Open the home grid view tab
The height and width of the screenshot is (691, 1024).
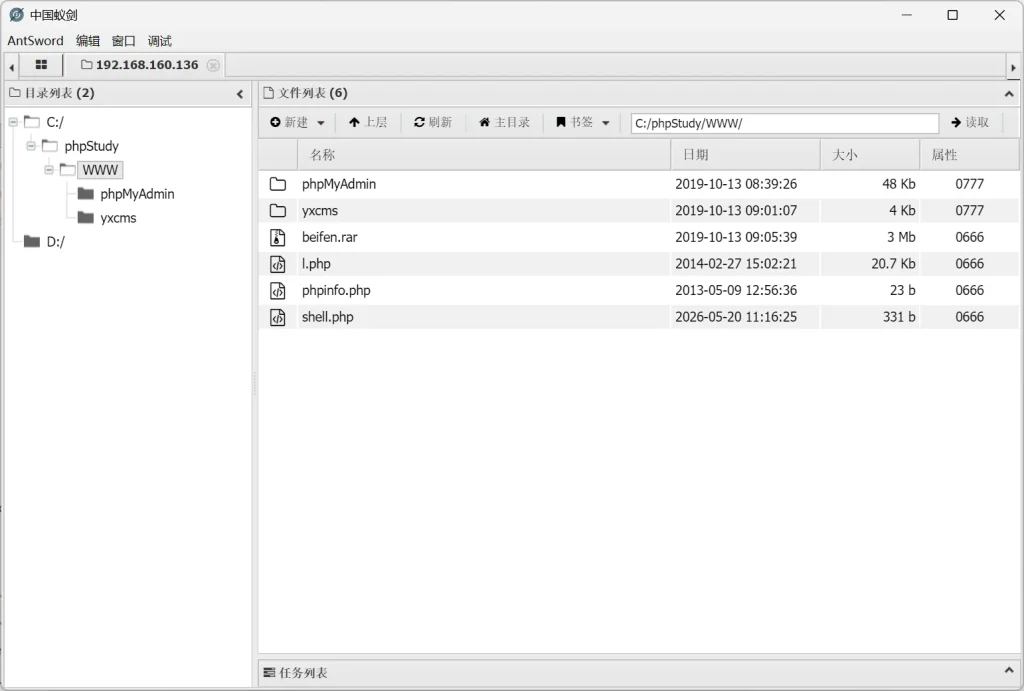41,65
